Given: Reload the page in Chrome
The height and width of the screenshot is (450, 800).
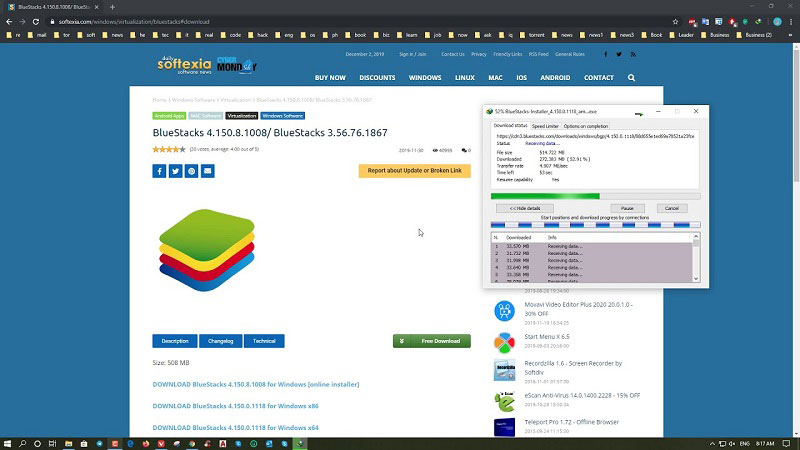Looking at the screenshot, I should pos(36,22).
